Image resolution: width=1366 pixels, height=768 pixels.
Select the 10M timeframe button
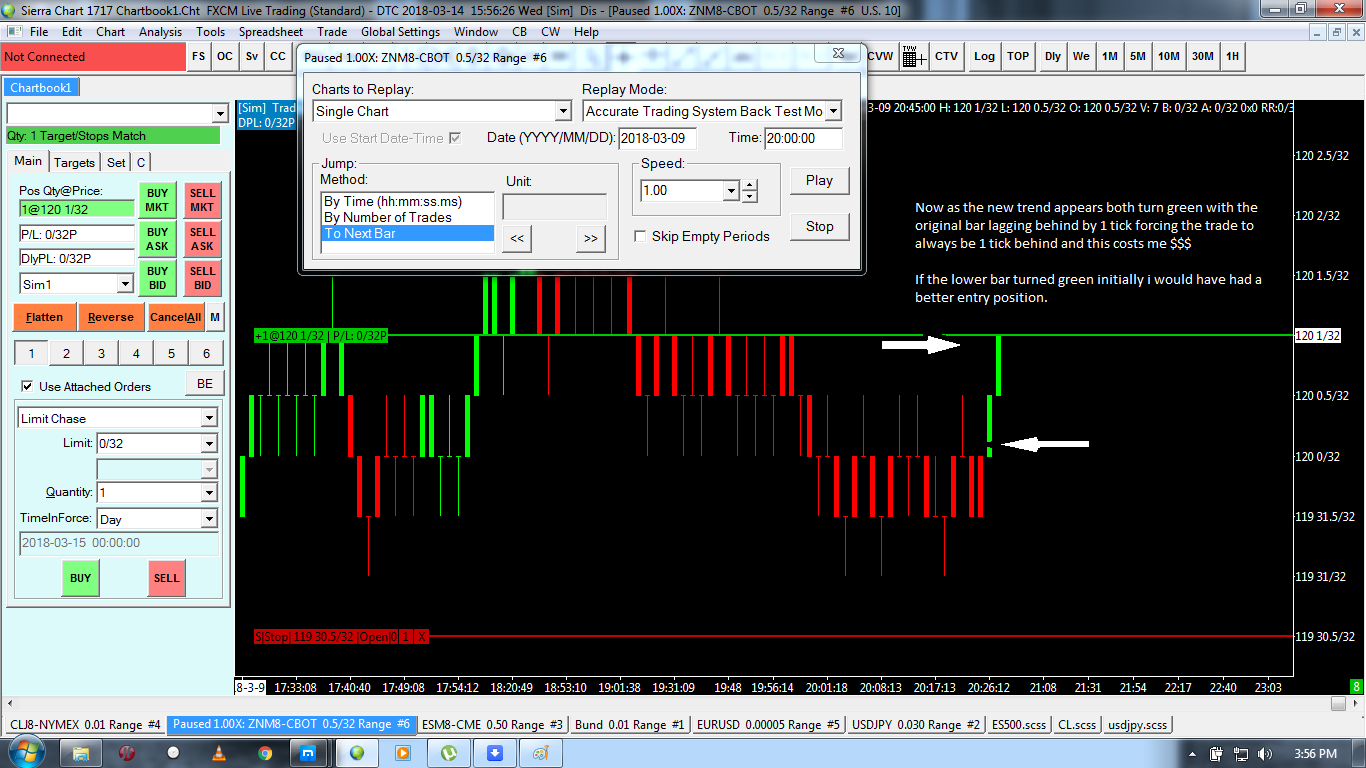1169,56
